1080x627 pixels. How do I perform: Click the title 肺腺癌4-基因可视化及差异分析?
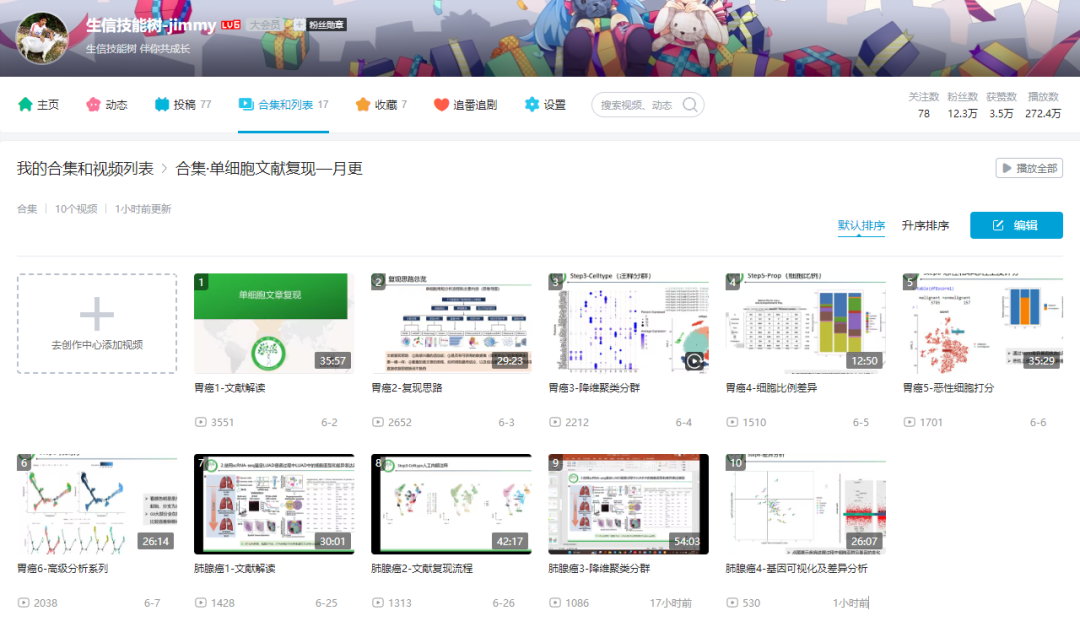pyautogui.click(x=797, y=568)
